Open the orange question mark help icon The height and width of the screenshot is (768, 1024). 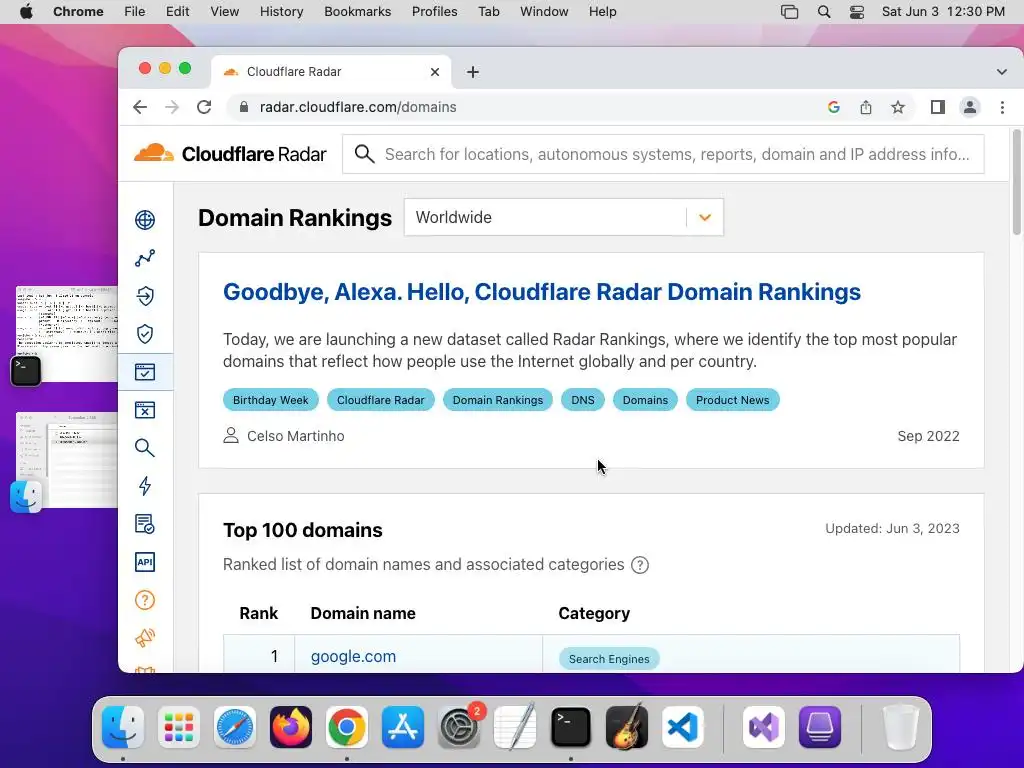click(145, 600)
